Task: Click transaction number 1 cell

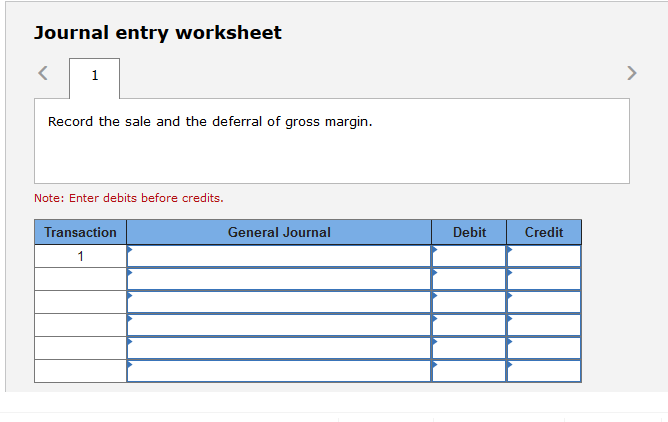Action: coord(81,256)
